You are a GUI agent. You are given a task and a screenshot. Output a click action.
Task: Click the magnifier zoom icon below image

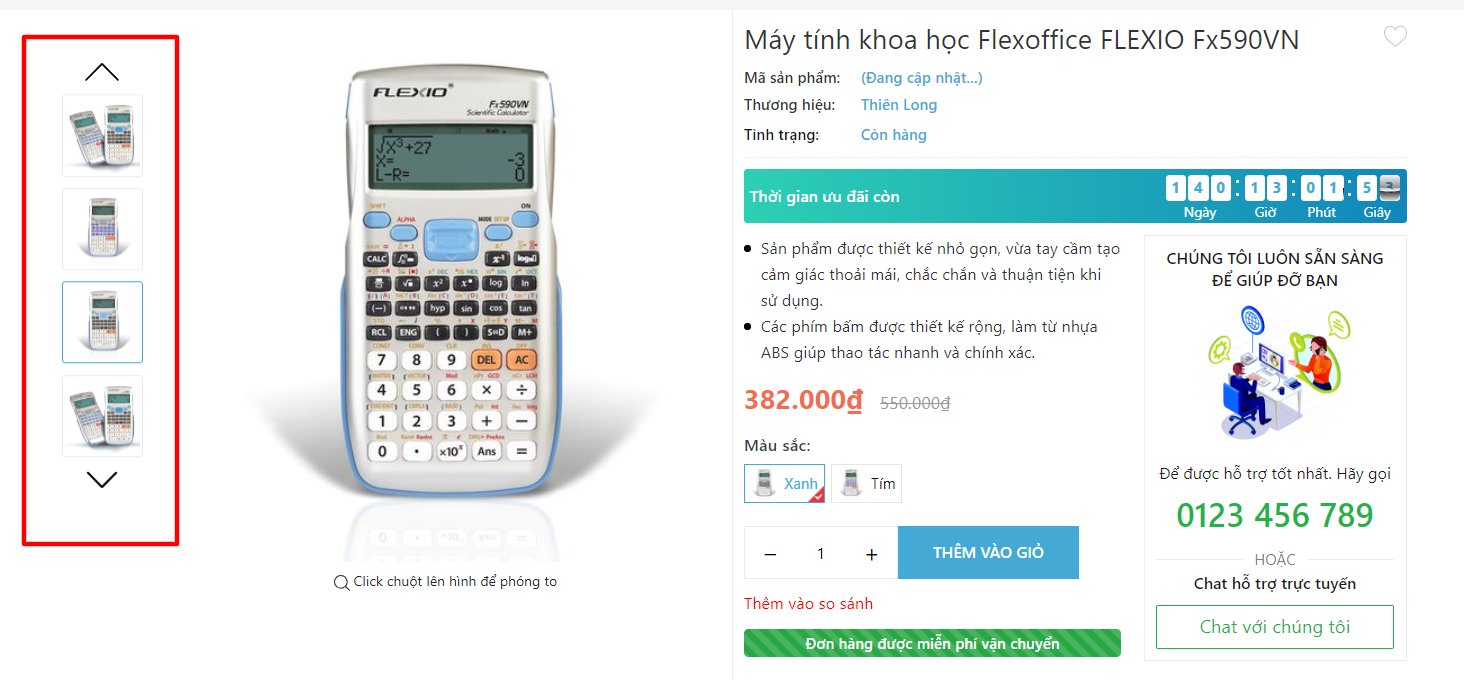(341, 582)
